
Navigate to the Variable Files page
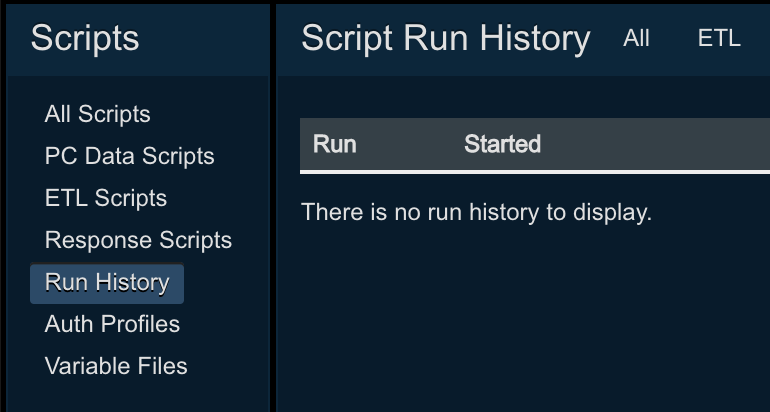tap(116, 366)
